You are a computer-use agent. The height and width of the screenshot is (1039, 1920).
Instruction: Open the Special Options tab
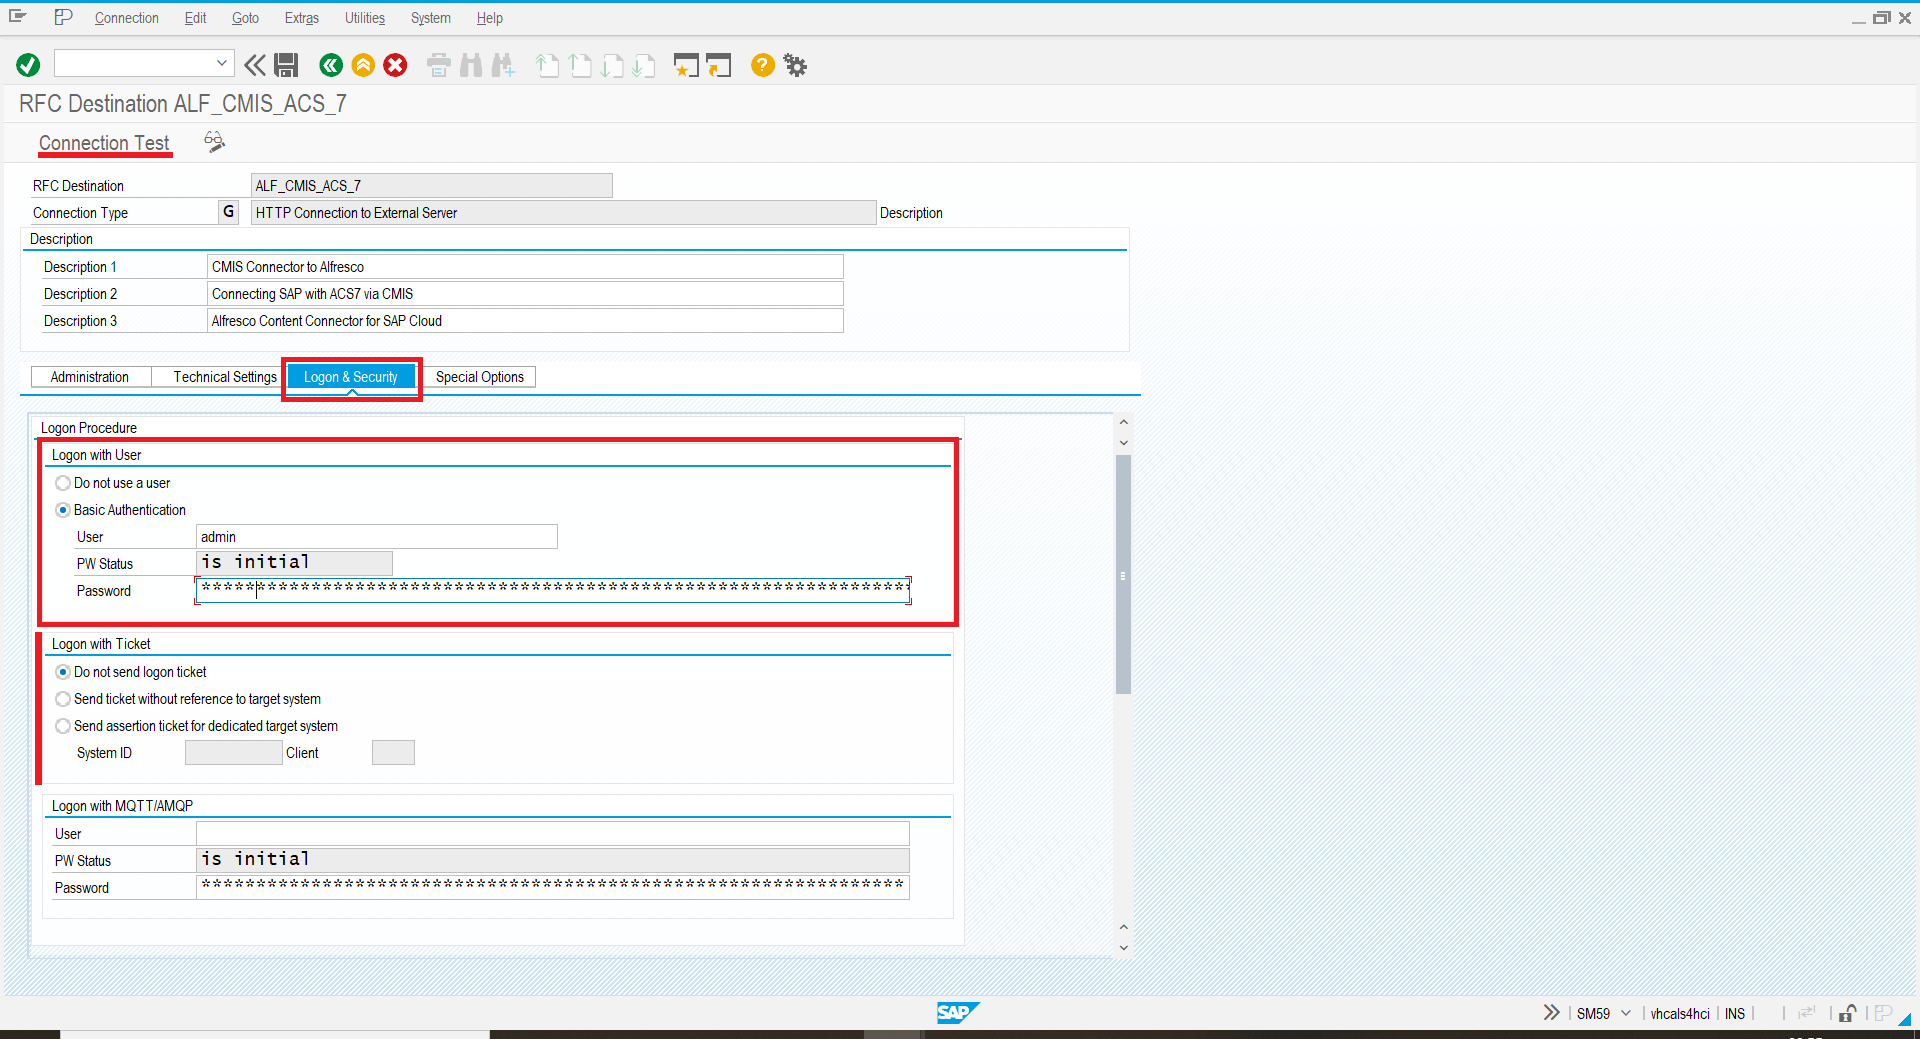(x=479, y=377)
